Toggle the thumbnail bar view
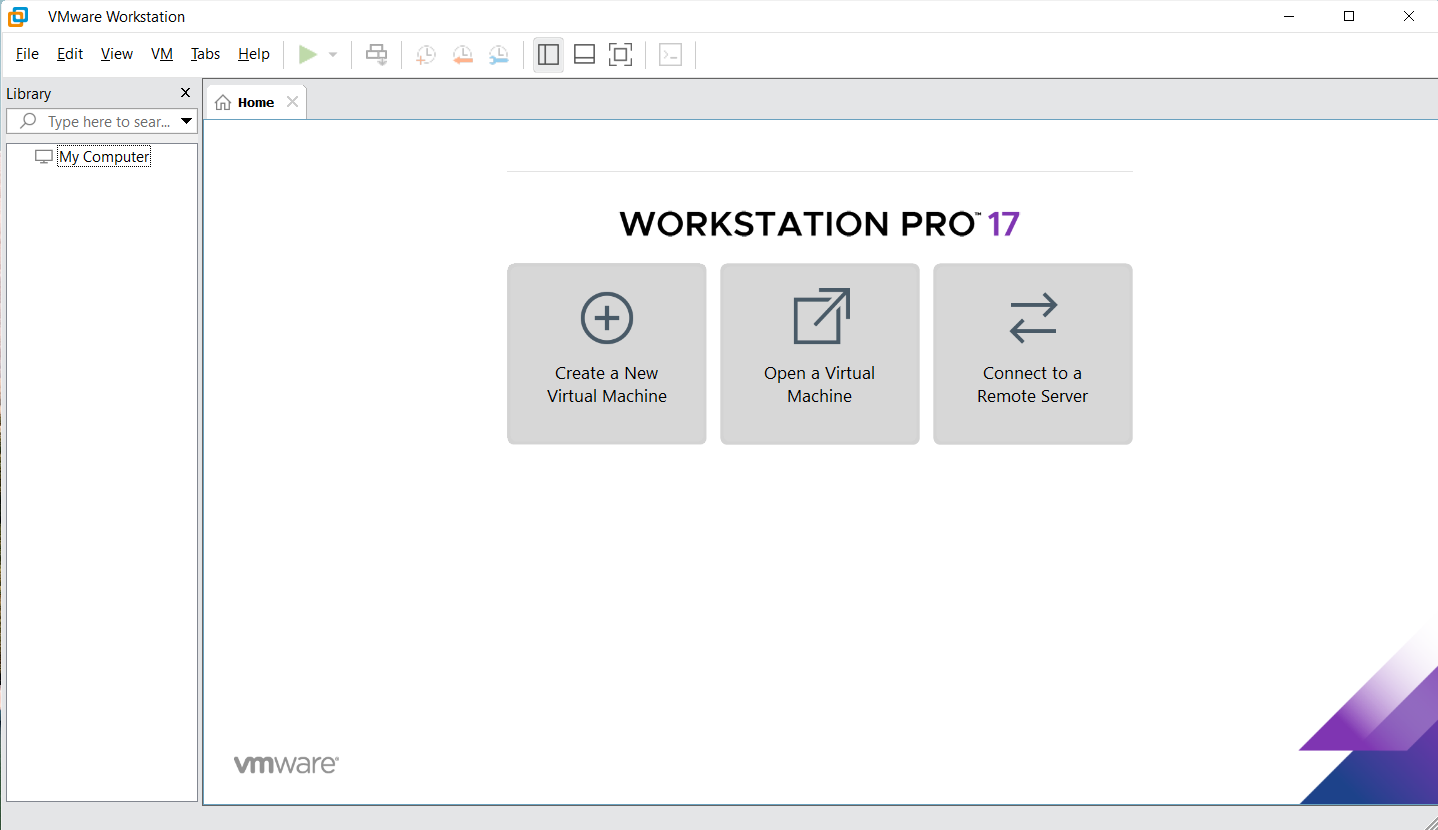The image size is (1438, 830). [x=584, y=55]
